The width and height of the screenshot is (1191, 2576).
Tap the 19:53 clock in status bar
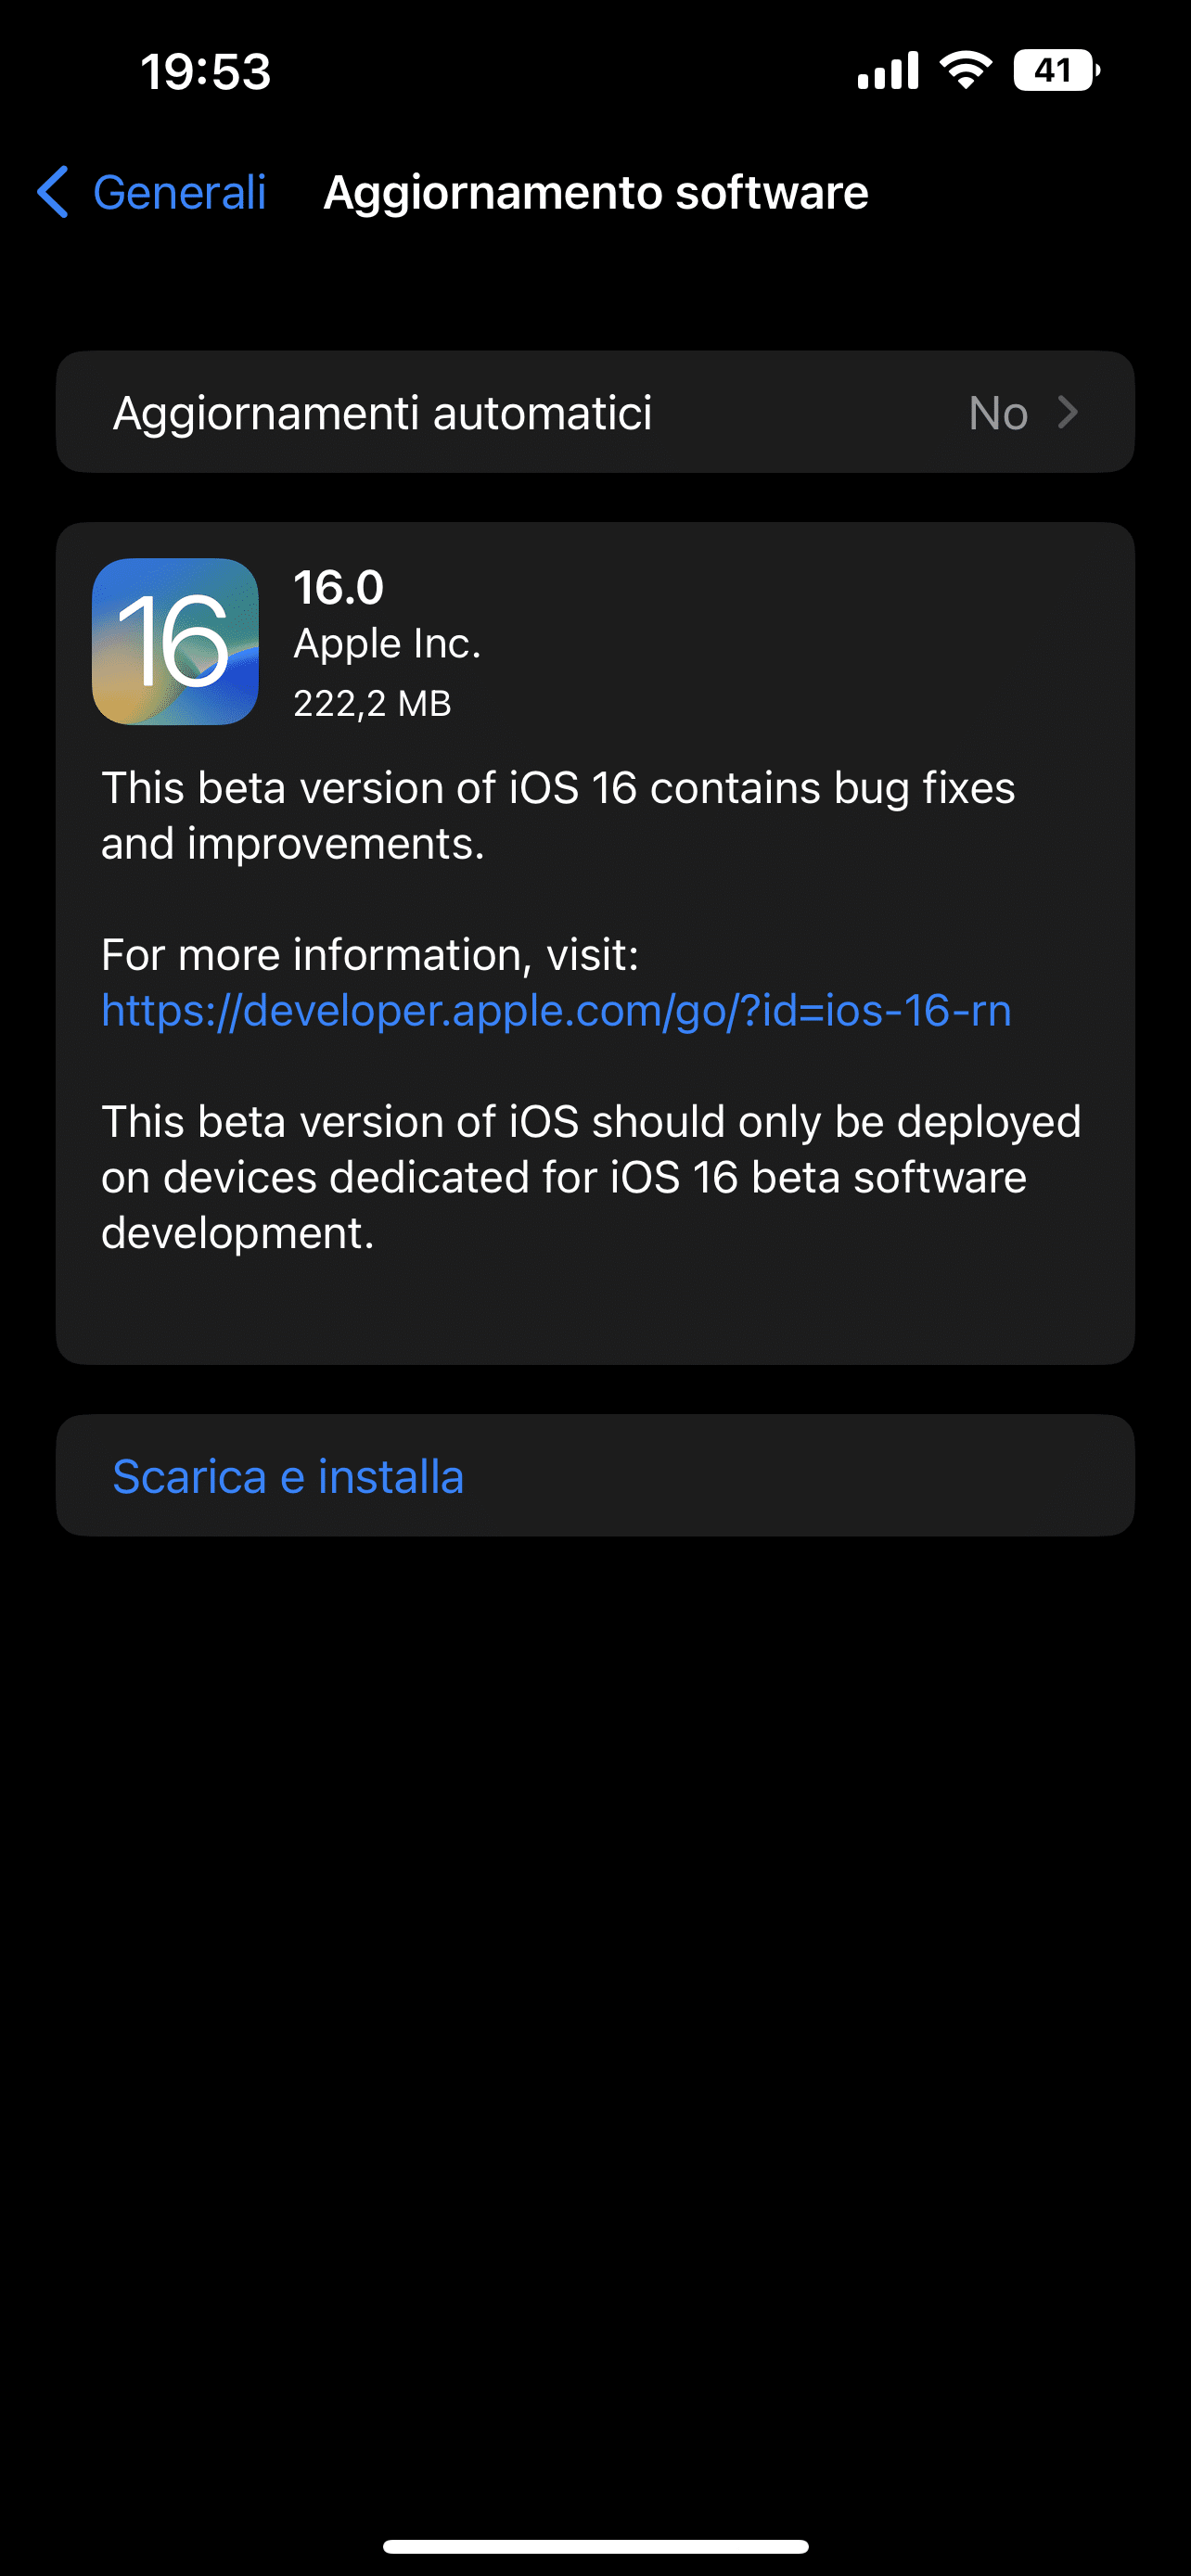(x=206, y=72)
